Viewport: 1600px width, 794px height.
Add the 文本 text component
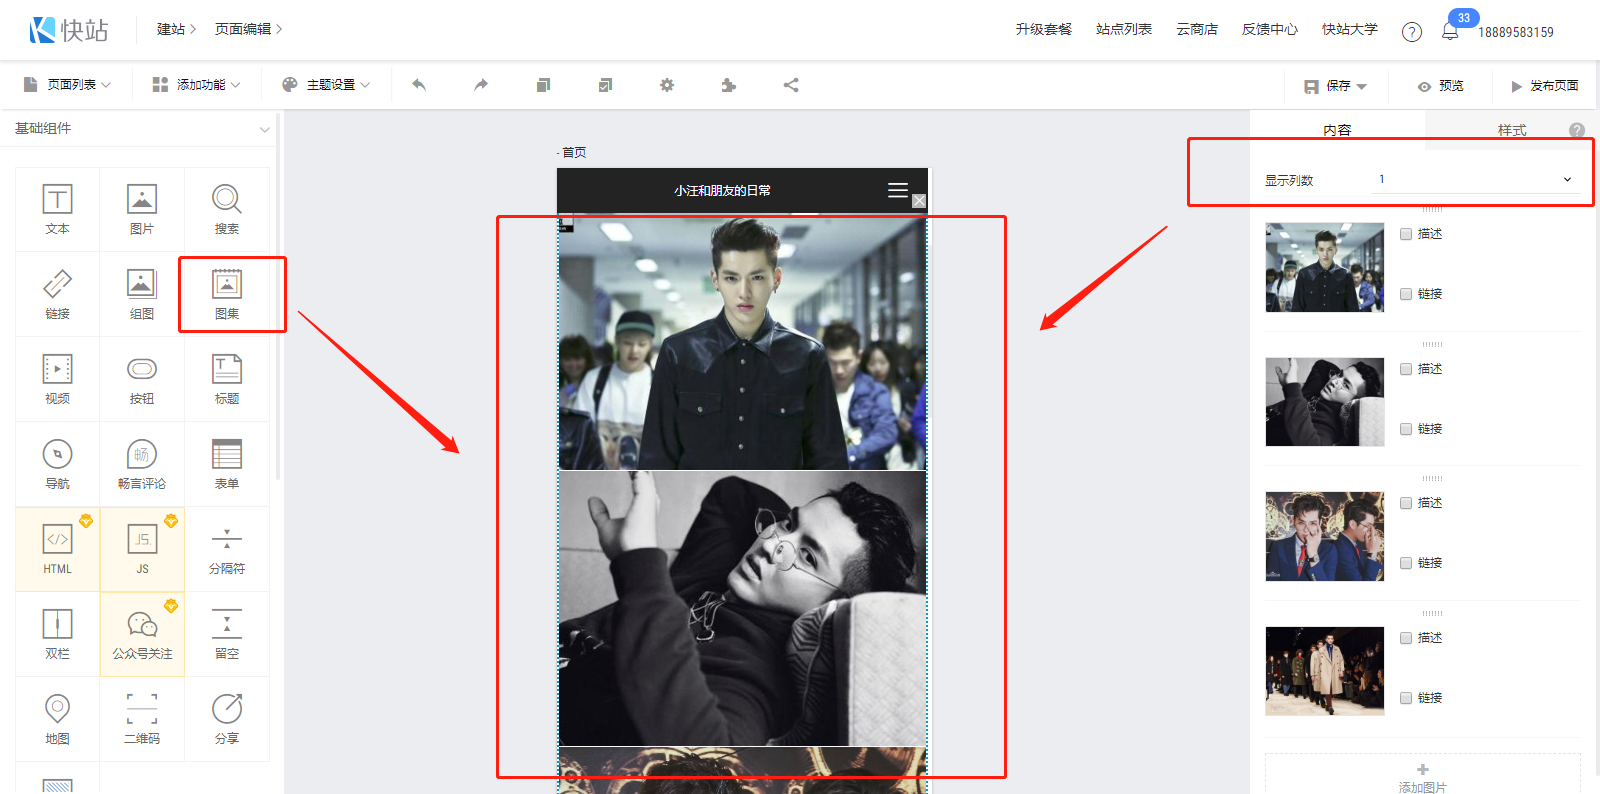[57, 208]
